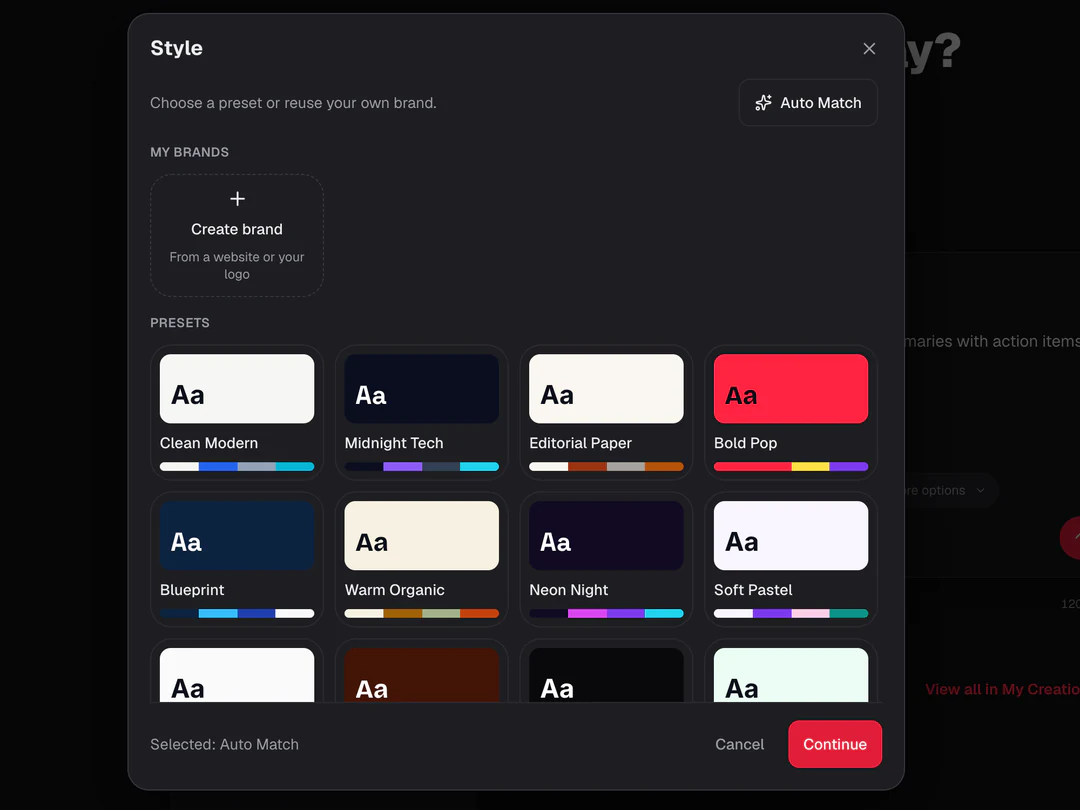The image size is (1080, 810).
Task: Choose the Midnight Tech preset
Action: click(x=422, y=412)
